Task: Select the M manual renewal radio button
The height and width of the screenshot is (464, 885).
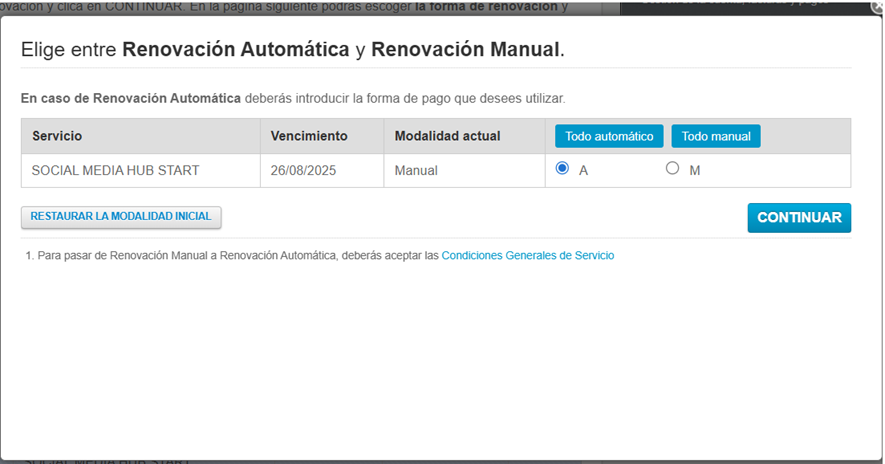Action: (672, 168)
